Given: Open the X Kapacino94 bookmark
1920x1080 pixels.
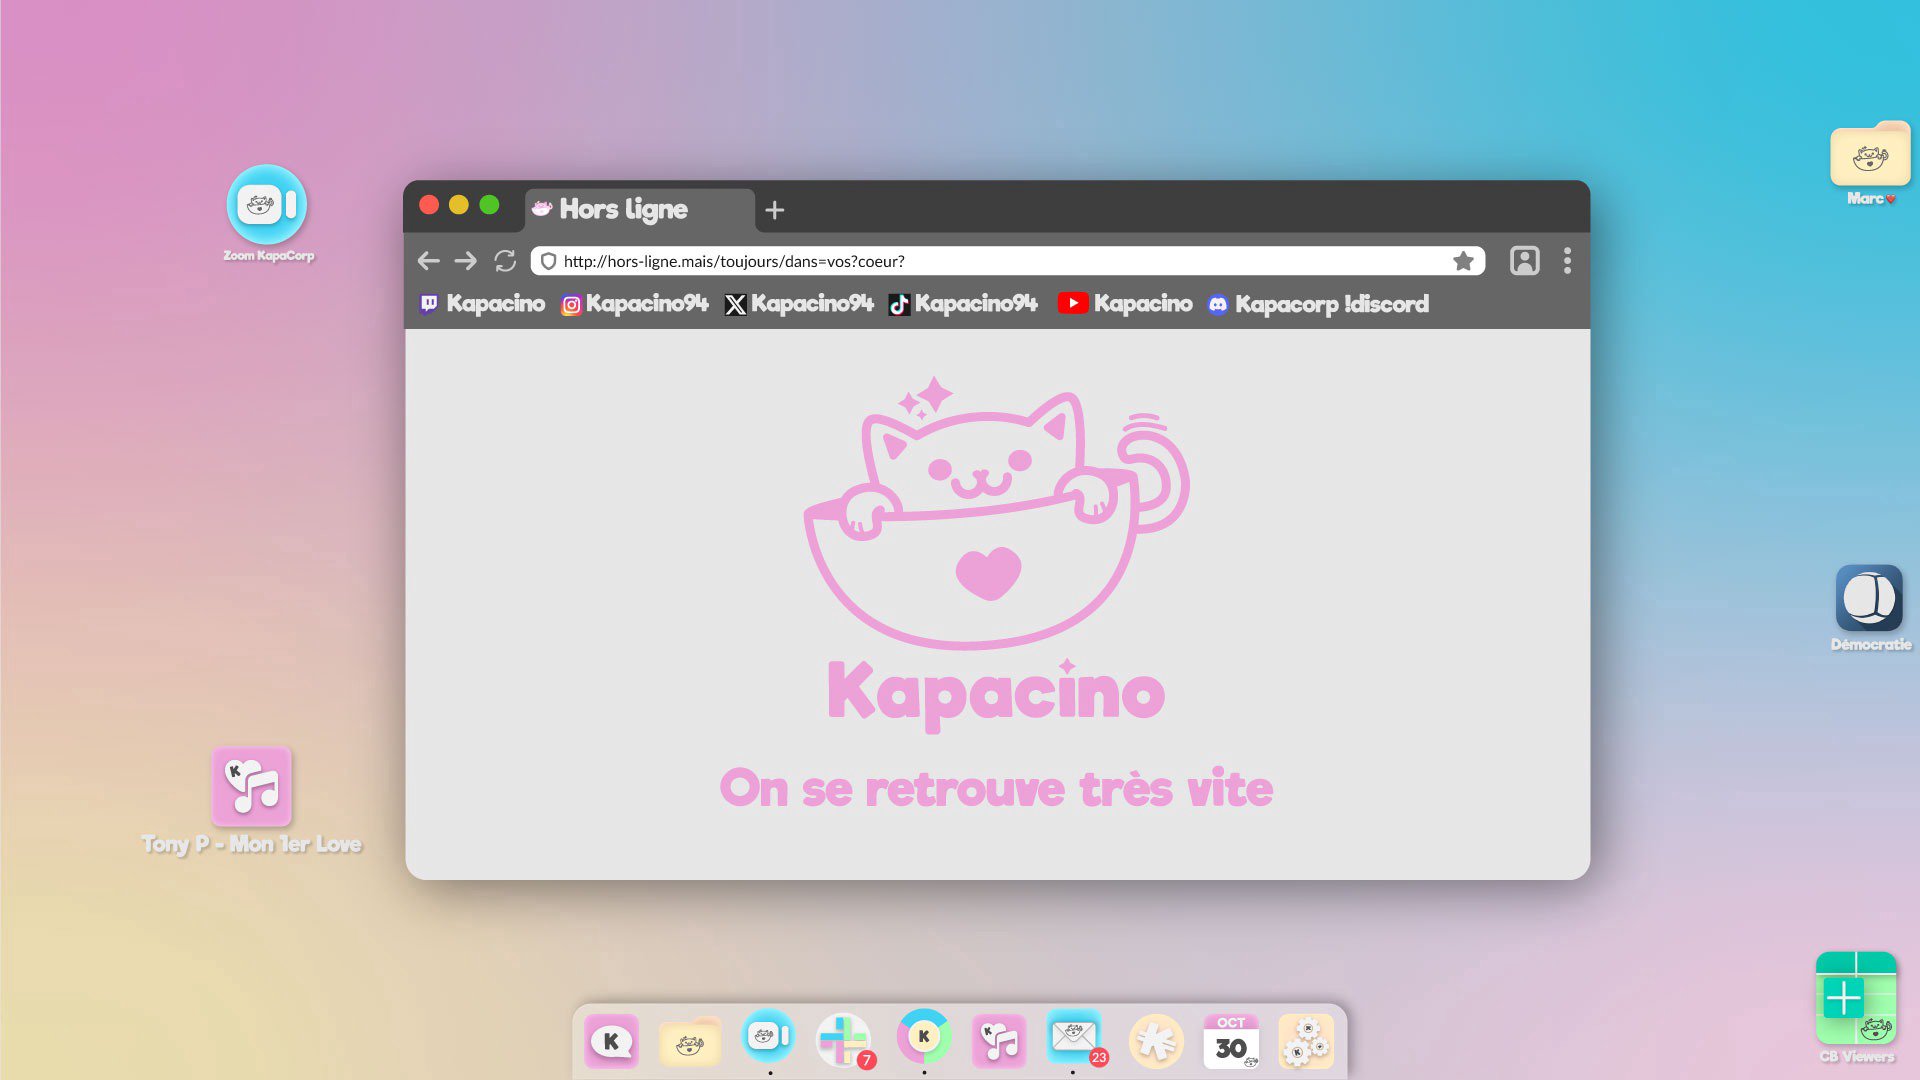Looking at the screenshot, I should pyautogui.click(x=799, y=304).
